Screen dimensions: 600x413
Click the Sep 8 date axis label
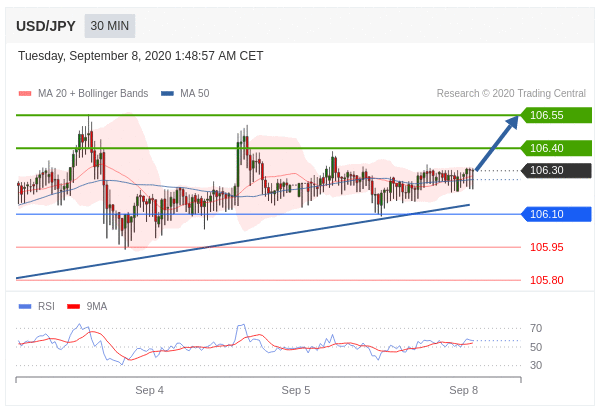463,390
